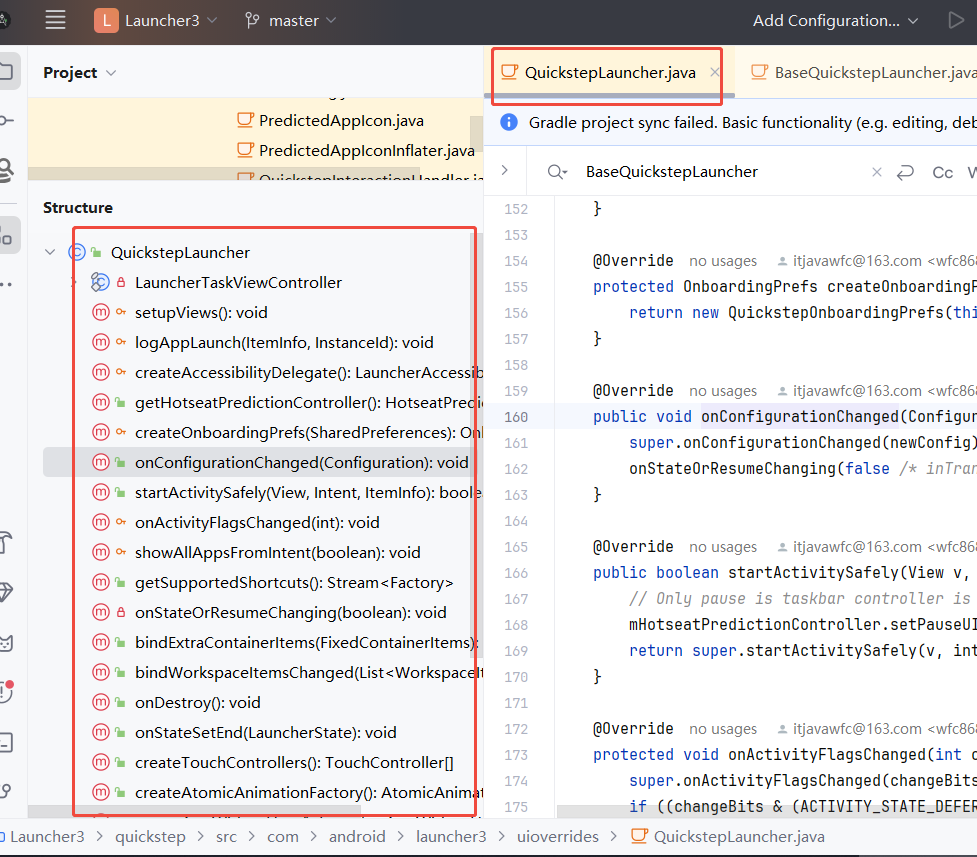This screenshot has width=977, height=857.
Task: Select onActivityFlagsChanged(int) method
Action: (257, 522)
